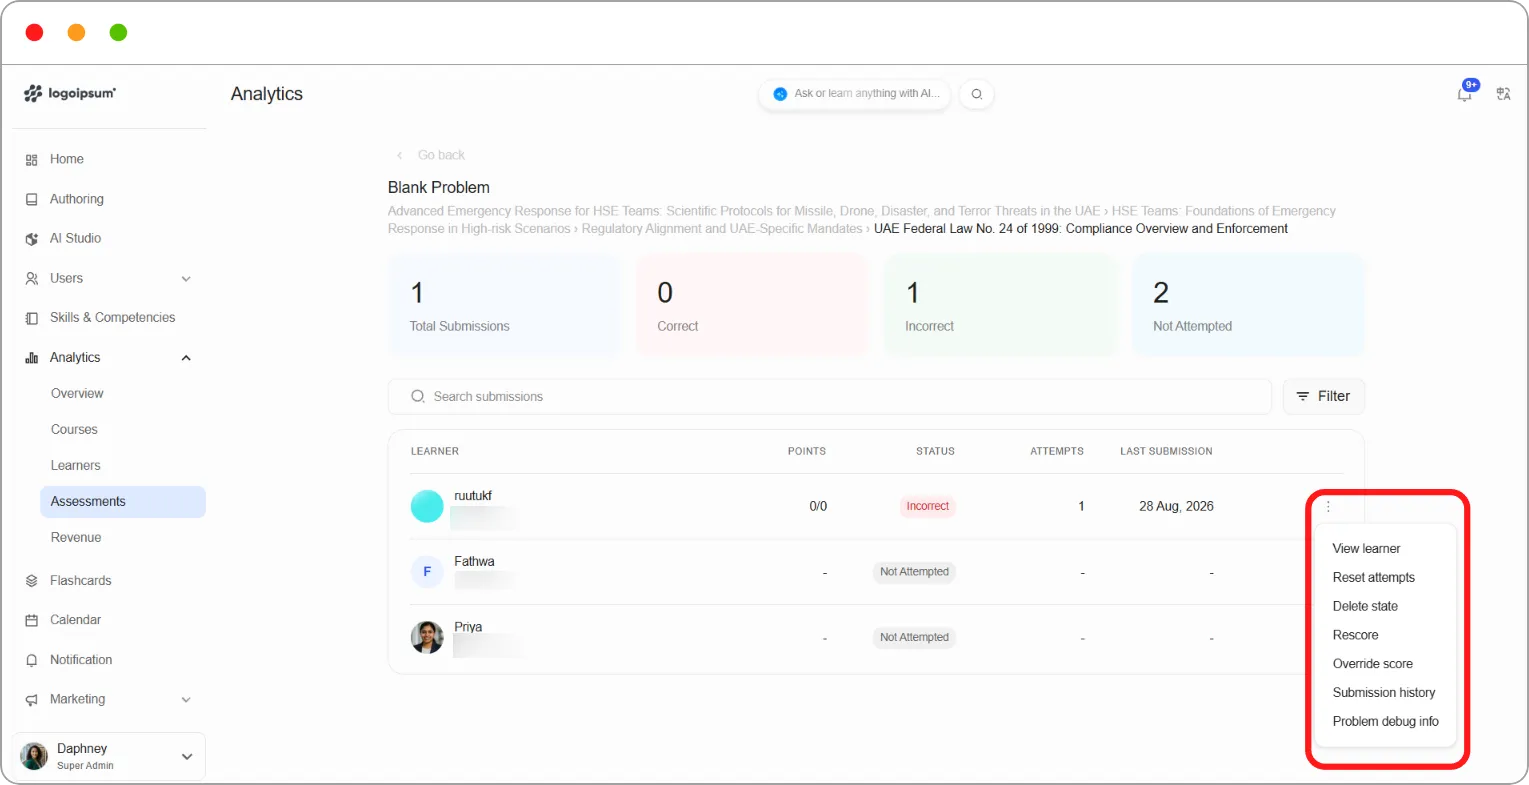This screenshot has width=1529, height=785.
Task: Click the Skills & Competencies icon
Action: coord(32,318)
